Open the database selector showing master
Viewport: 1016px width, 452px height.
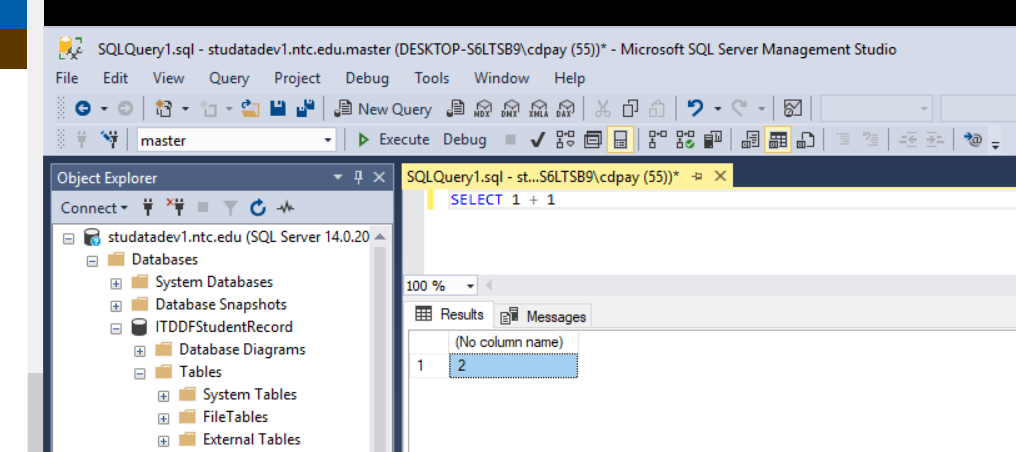237,140
